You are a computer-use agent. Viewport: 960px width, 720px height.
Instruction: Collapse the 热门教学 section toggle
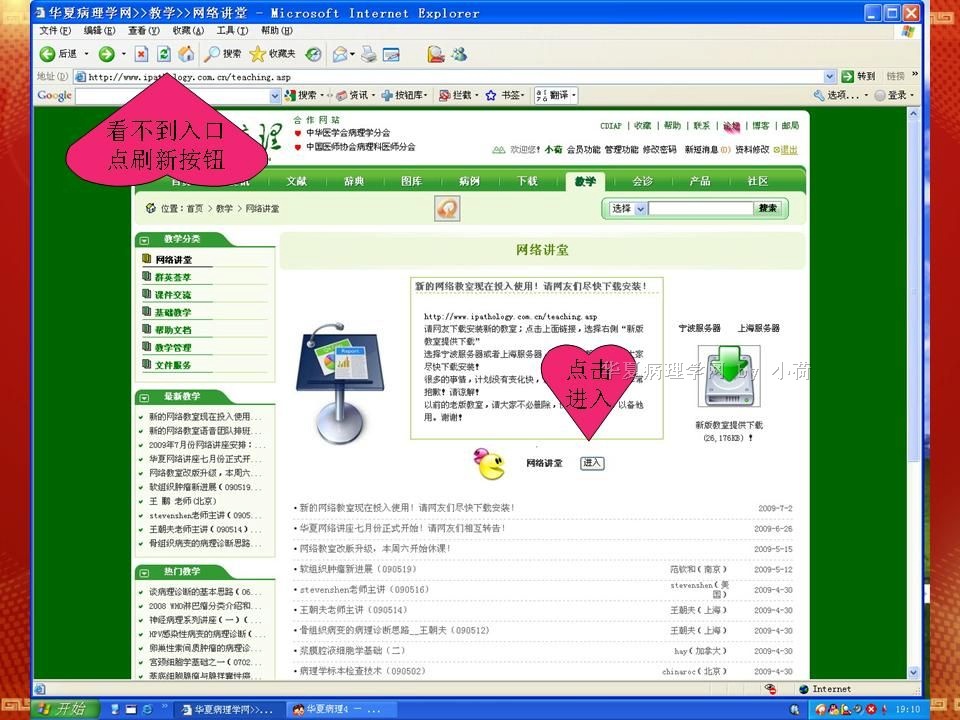[x=144, y=573]
